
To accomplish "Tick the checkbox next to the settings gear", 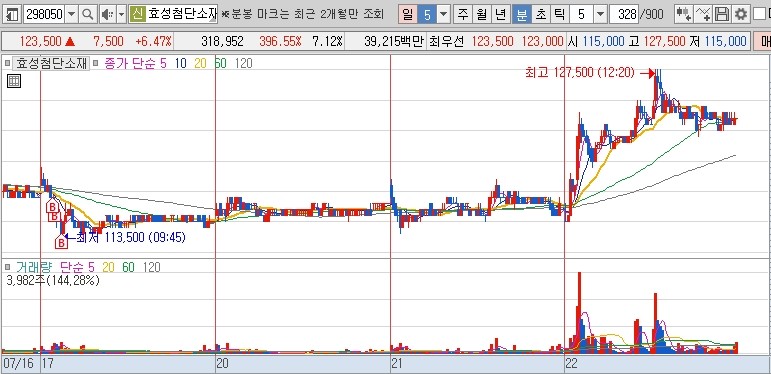I will [759, 14].
